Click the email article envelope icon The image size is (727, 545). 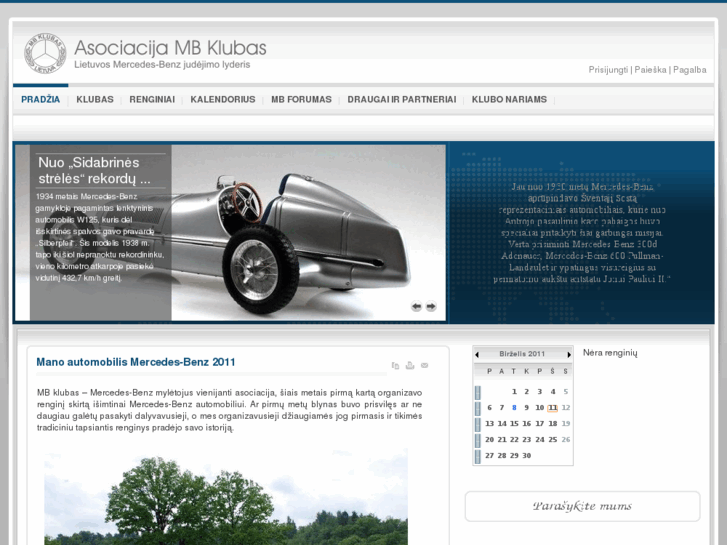tap(424, 365)
